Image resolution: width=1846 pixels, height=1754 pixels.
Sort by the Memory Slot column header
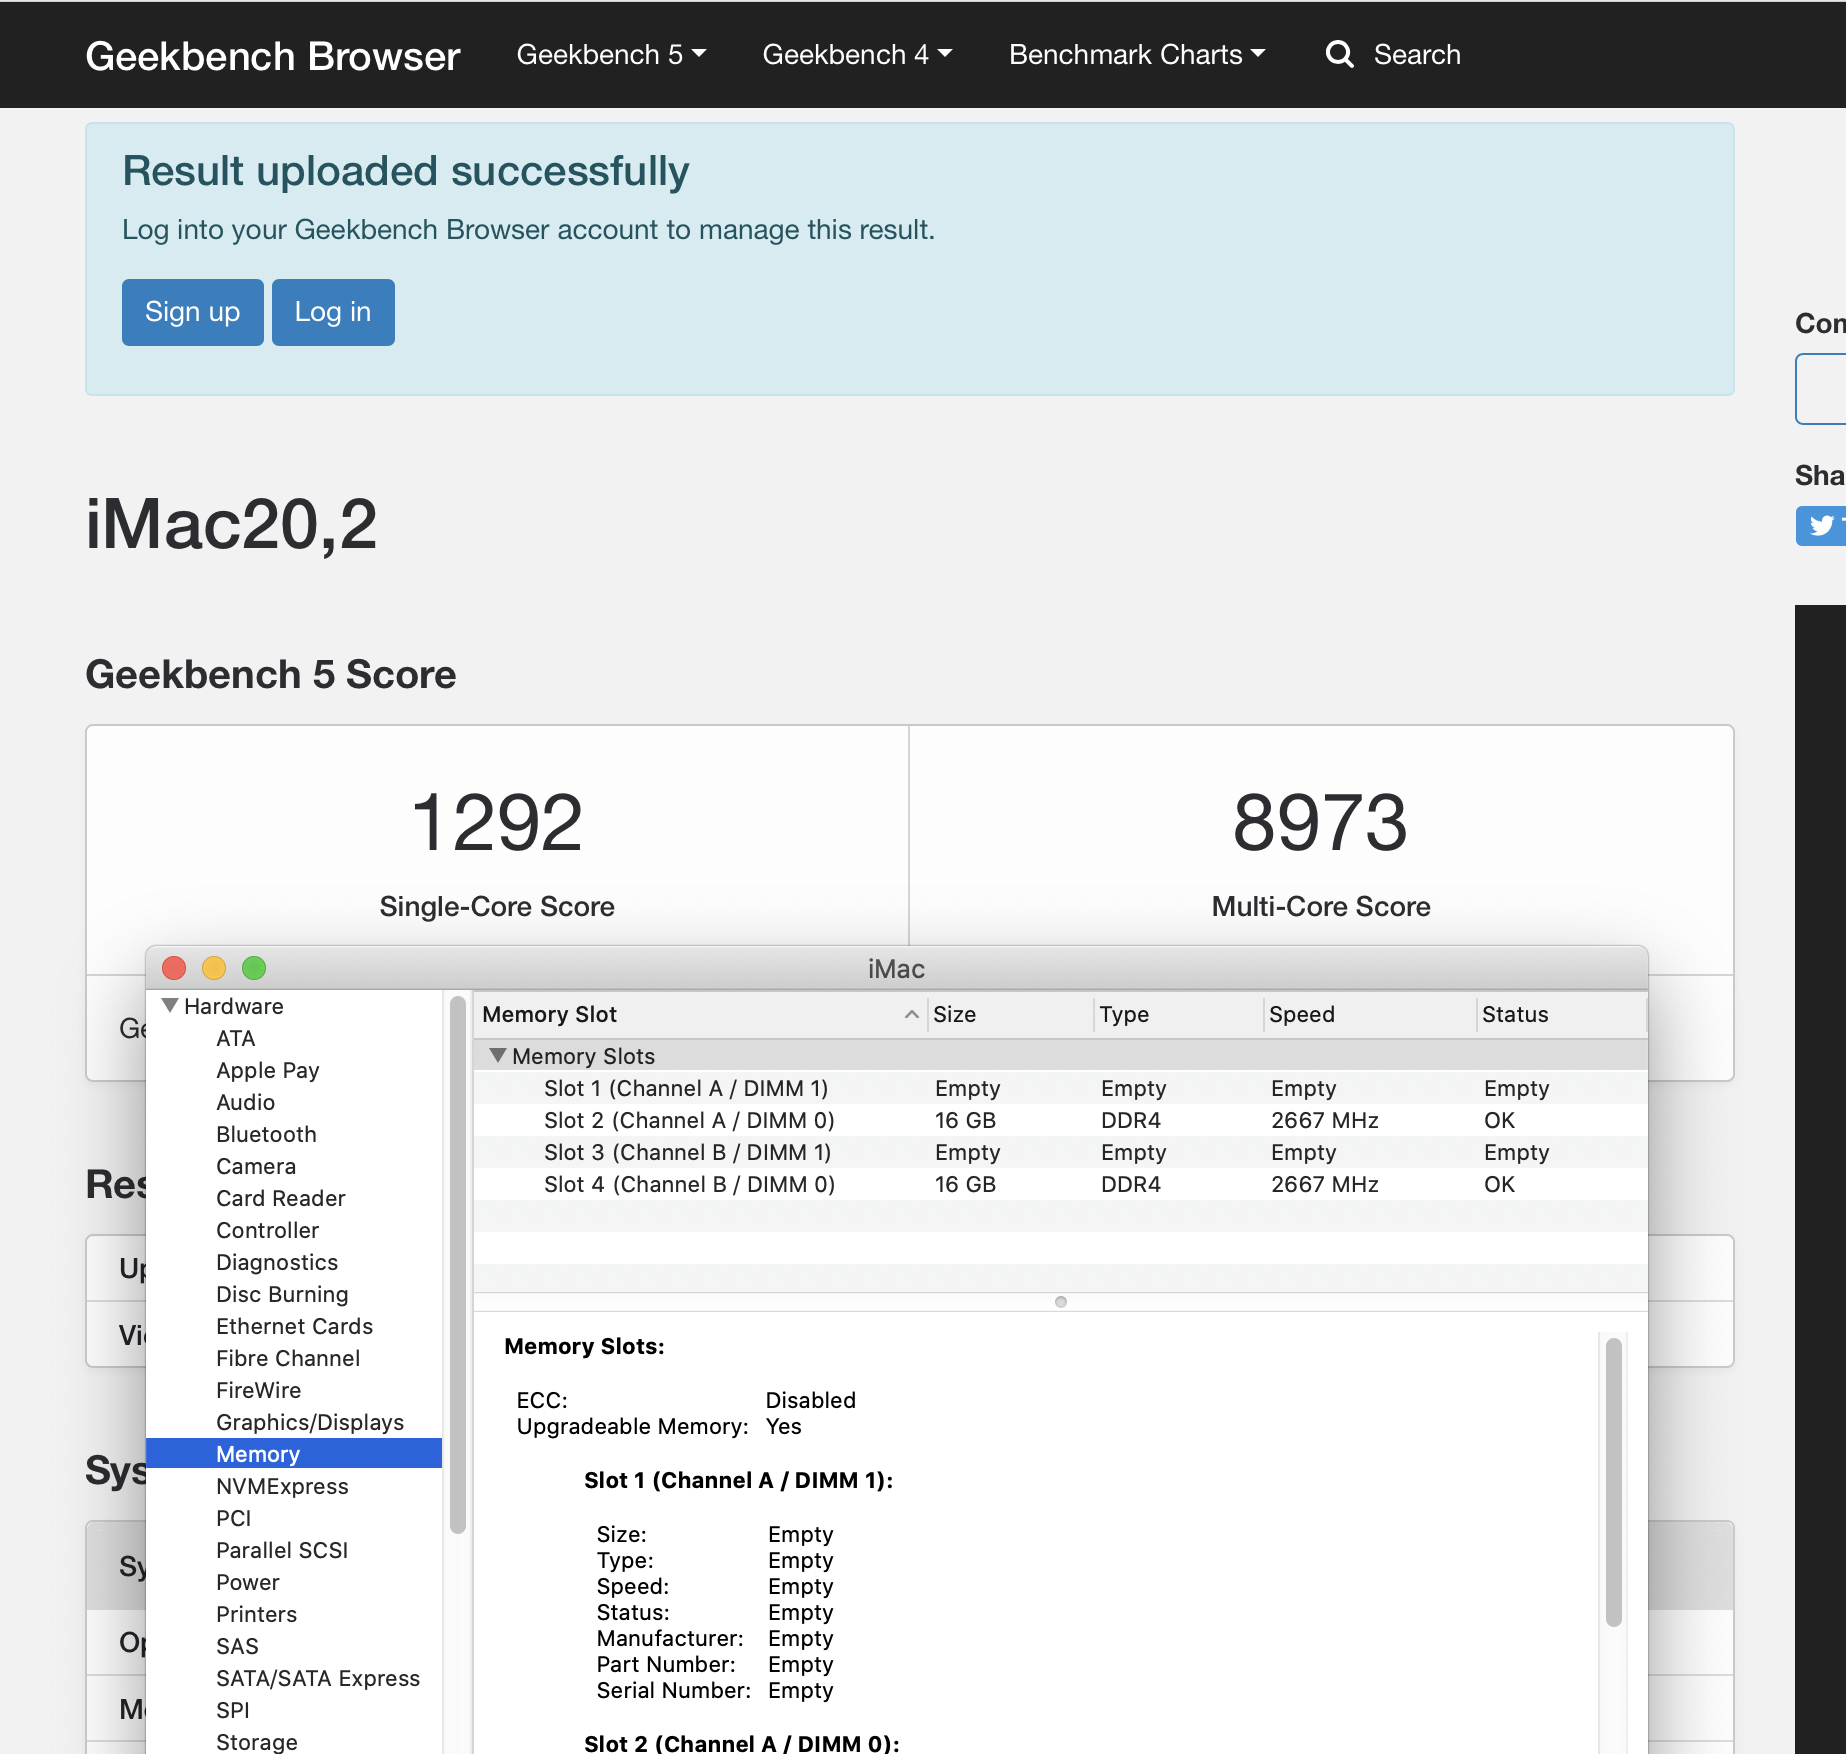(x=700, y=1014)
